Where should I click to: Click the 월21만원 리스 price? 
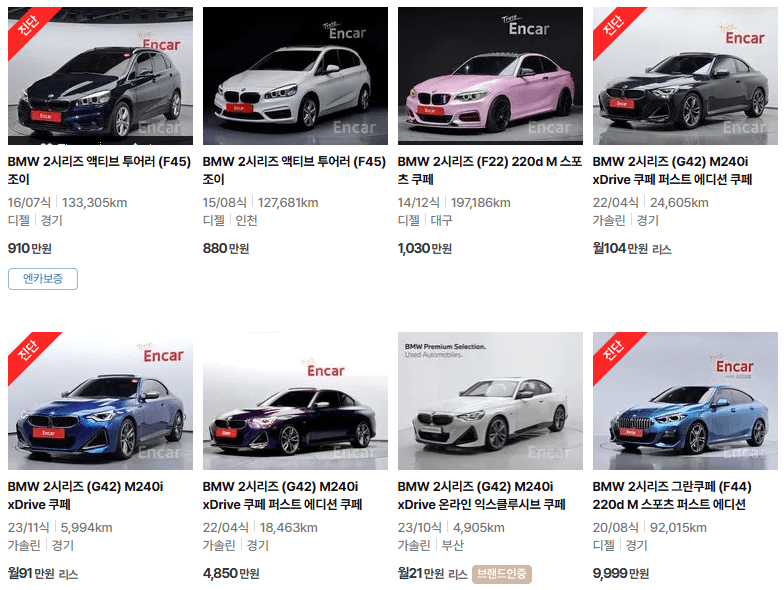(432, 574)
